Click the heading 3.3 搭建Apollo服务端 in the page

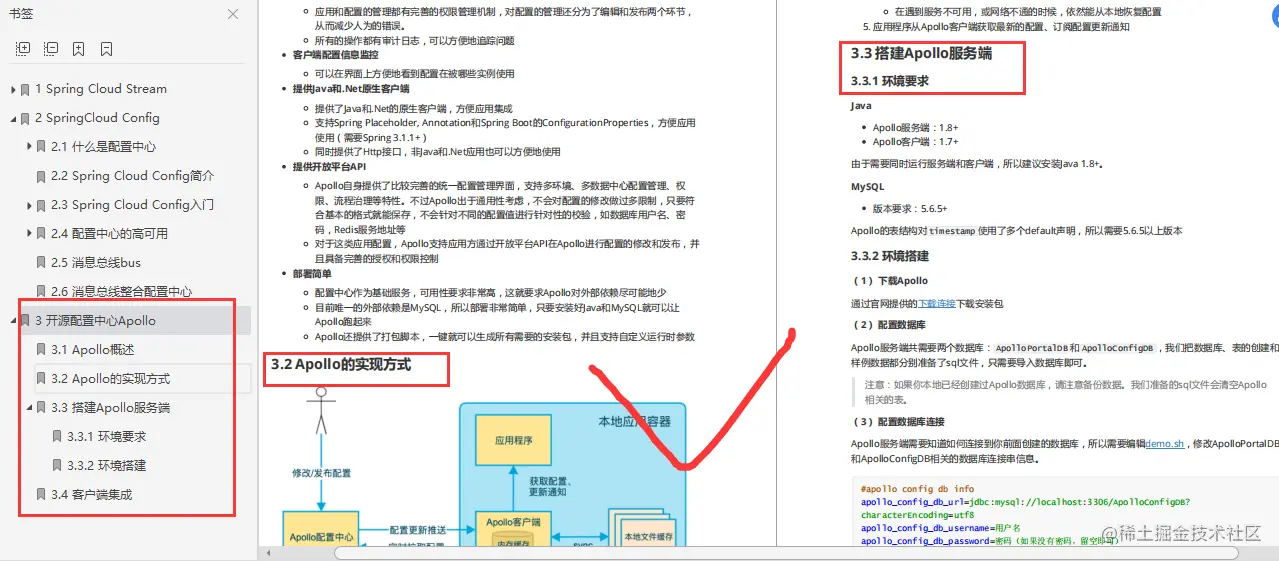pos(922,54)
